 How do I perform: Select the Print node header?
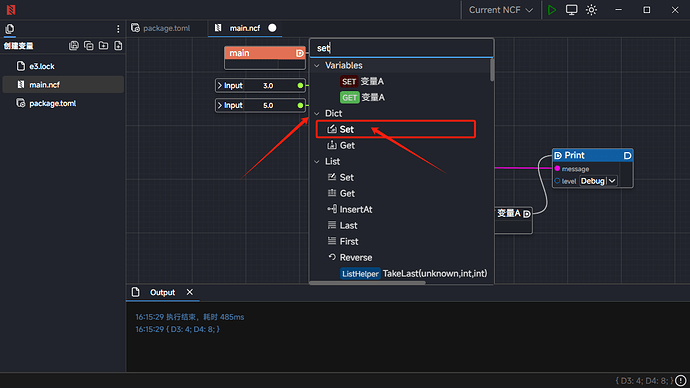(x=593, y=155)
